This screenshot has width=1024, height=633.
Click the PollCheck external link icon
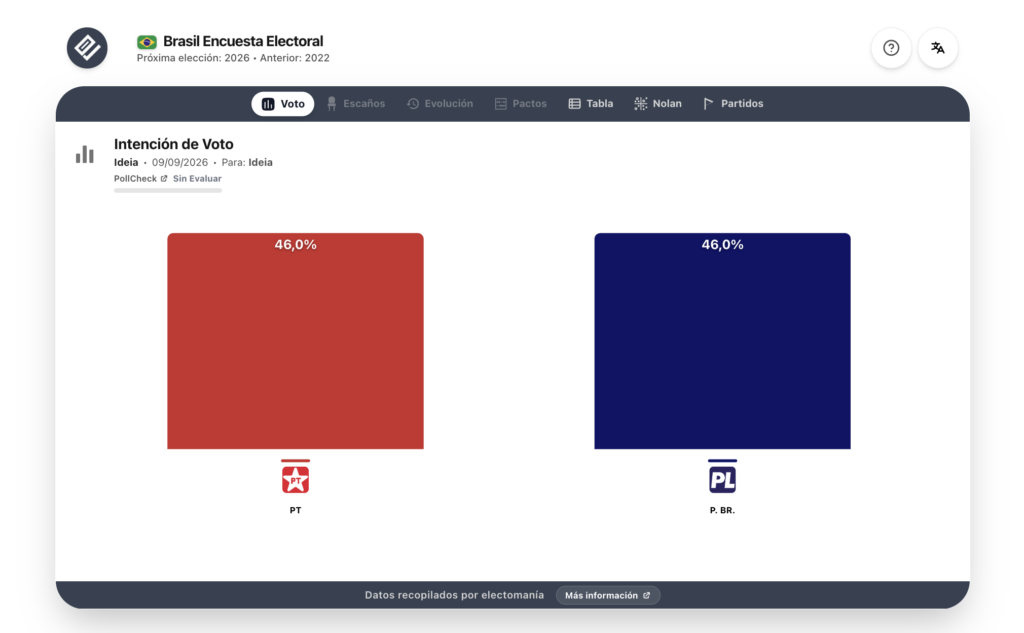click(164, 178)
